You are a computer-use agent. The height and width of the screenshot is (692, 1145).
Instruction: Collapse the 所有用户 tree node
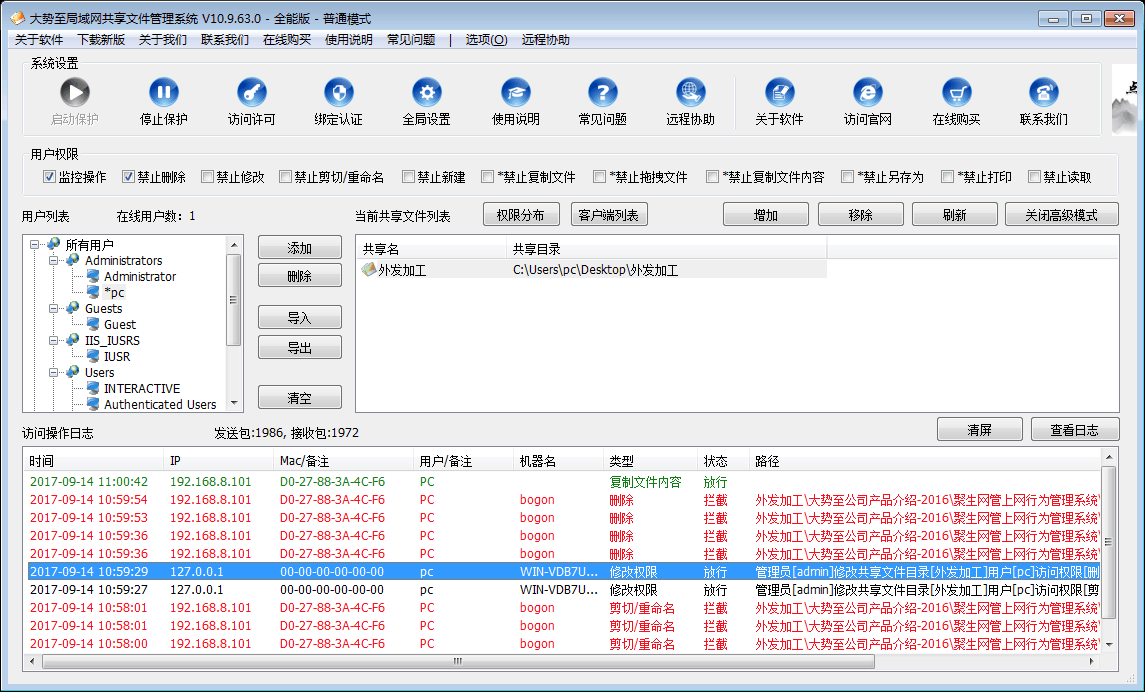pos(36,245)
